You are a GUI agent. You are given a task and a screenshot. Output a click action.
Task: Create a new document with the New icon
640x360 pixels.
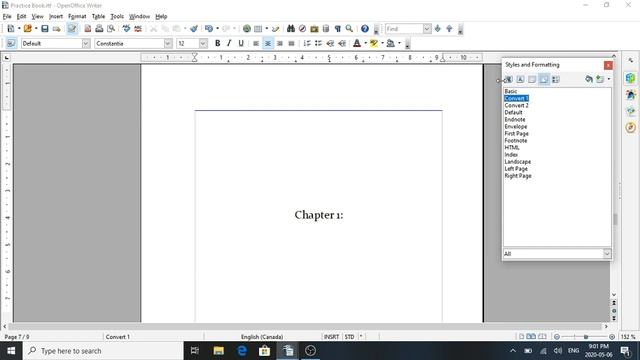pyautogui.click(x=11, y=29)
